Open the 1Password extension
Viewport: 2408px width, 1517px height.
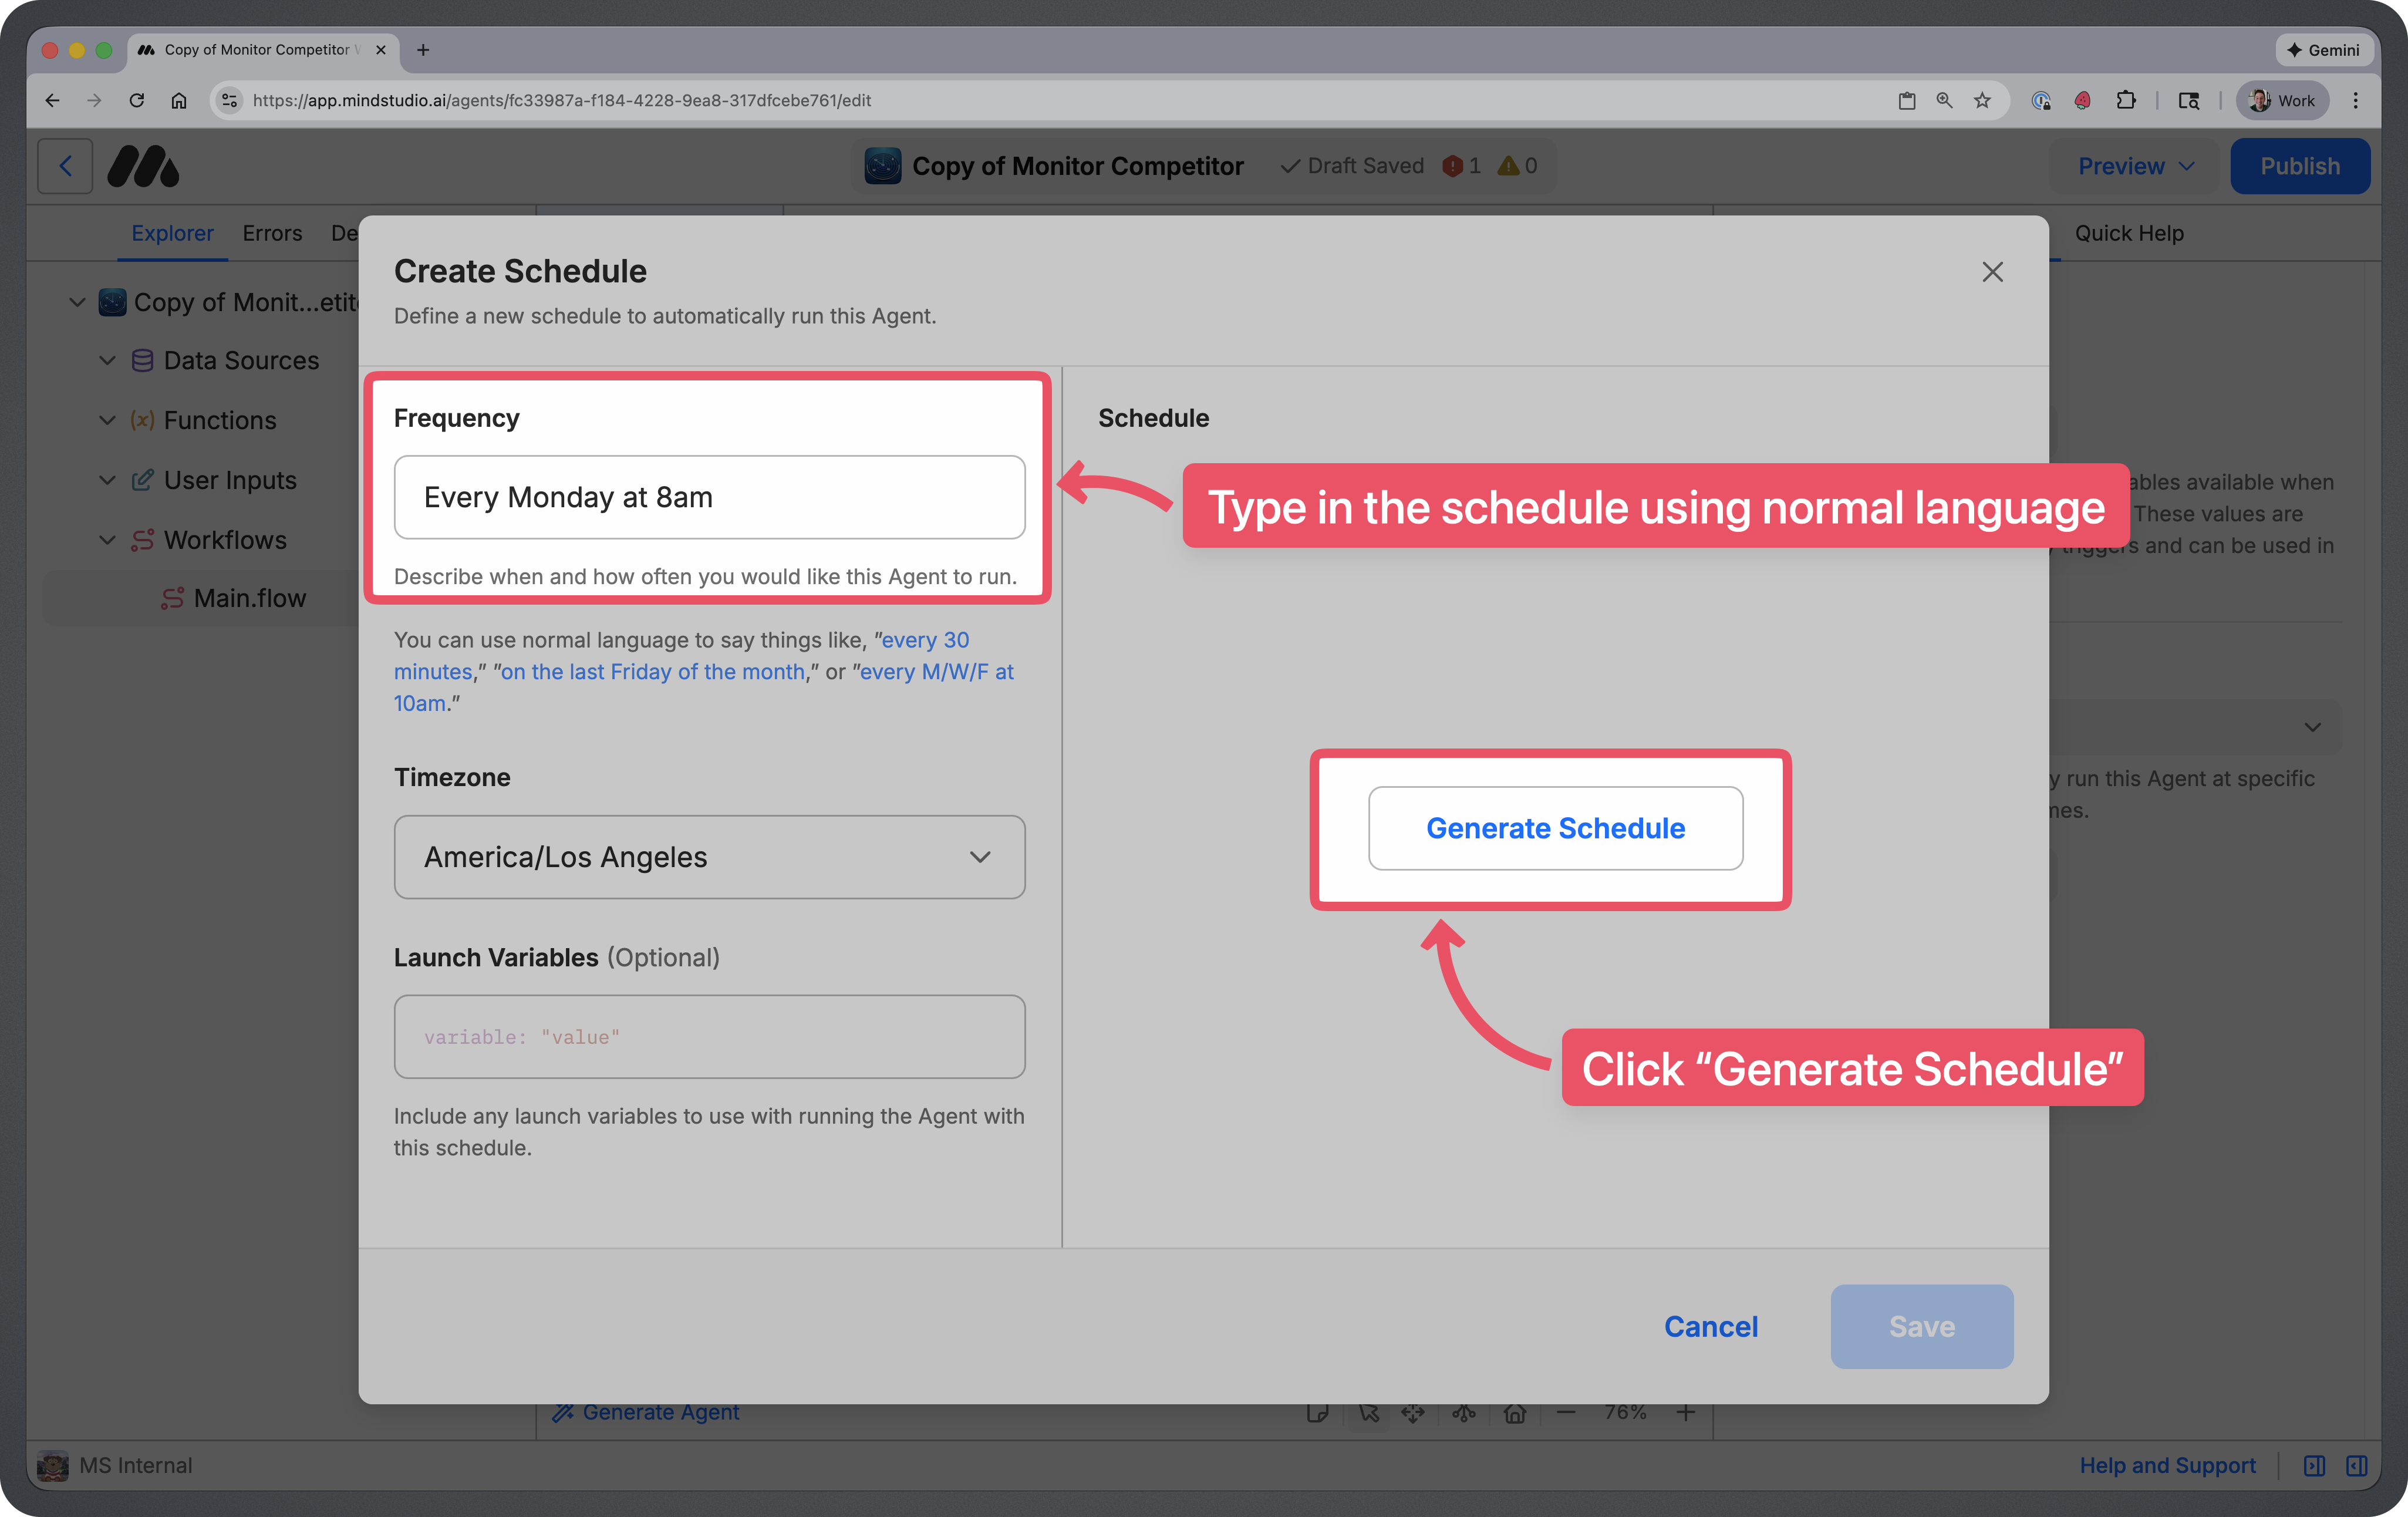click(x=2040, y=101)
